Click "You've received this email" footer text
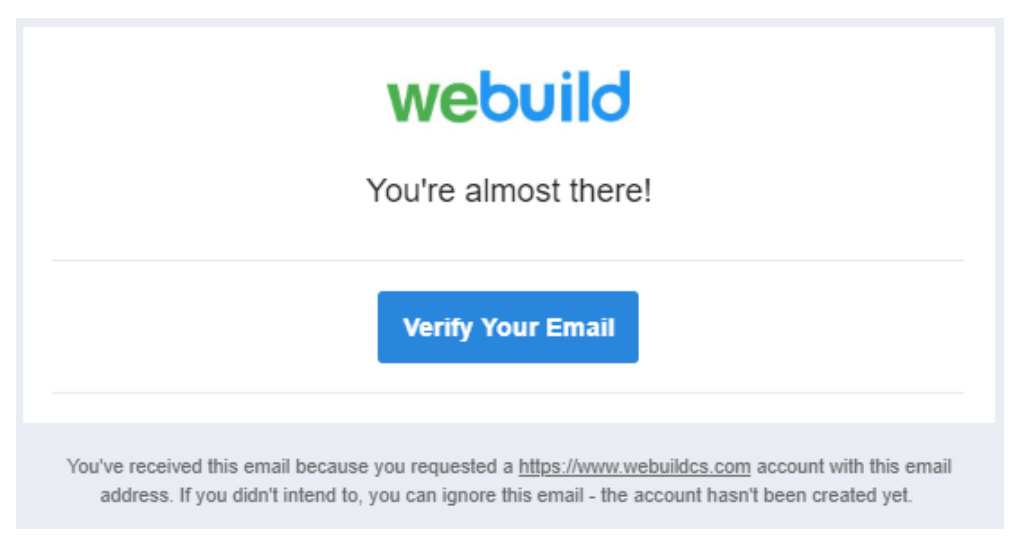 click(x=178, y=467)
